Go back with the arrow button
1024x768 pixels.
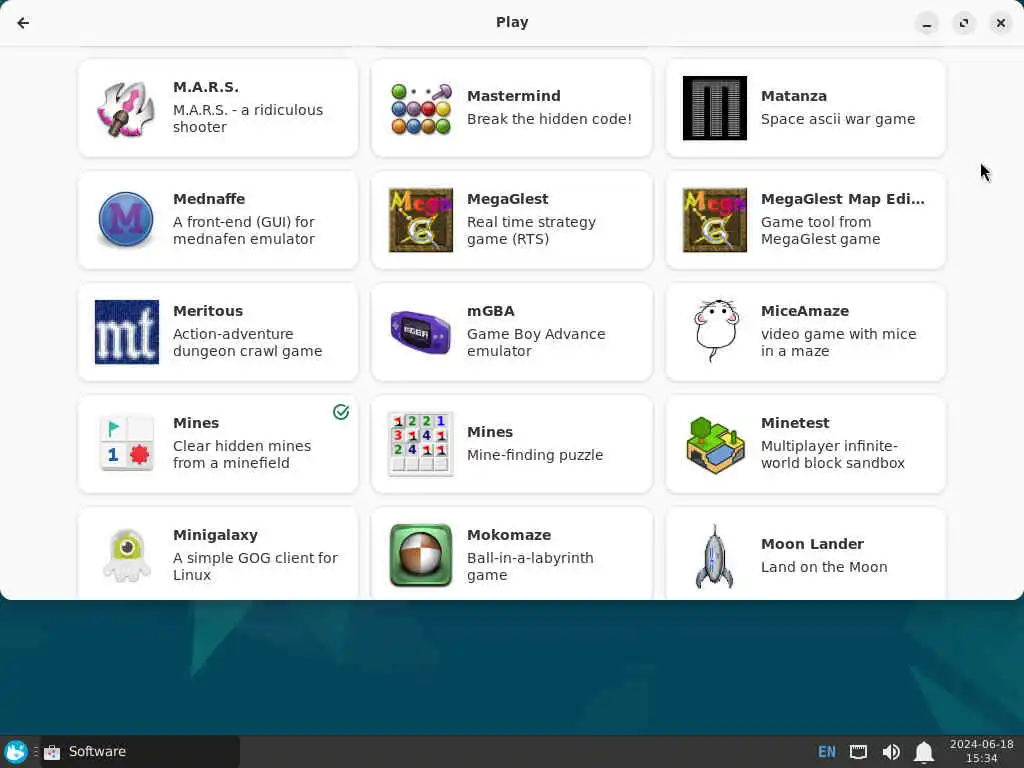[23, 23]
